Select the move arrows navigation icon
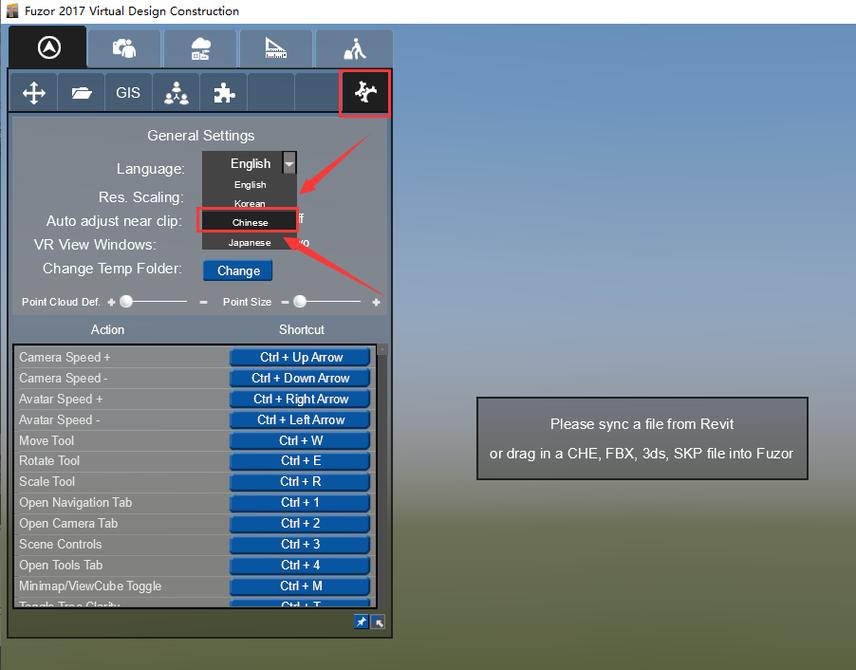856x670 pixels. point(34,93)
